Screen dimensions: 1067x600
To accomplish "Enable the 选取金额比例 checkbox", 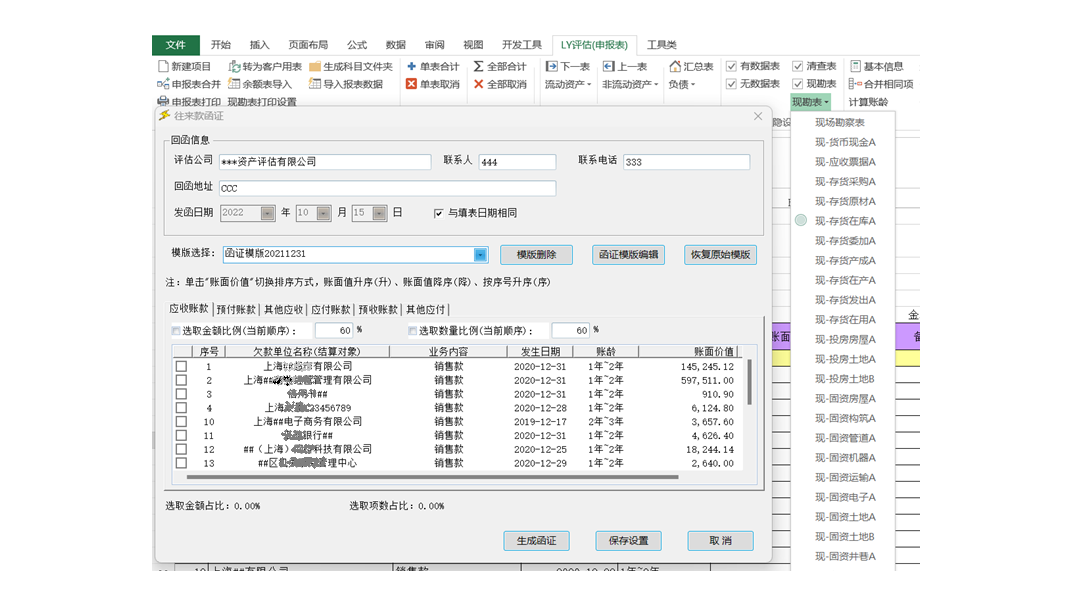I will [176, 331].
